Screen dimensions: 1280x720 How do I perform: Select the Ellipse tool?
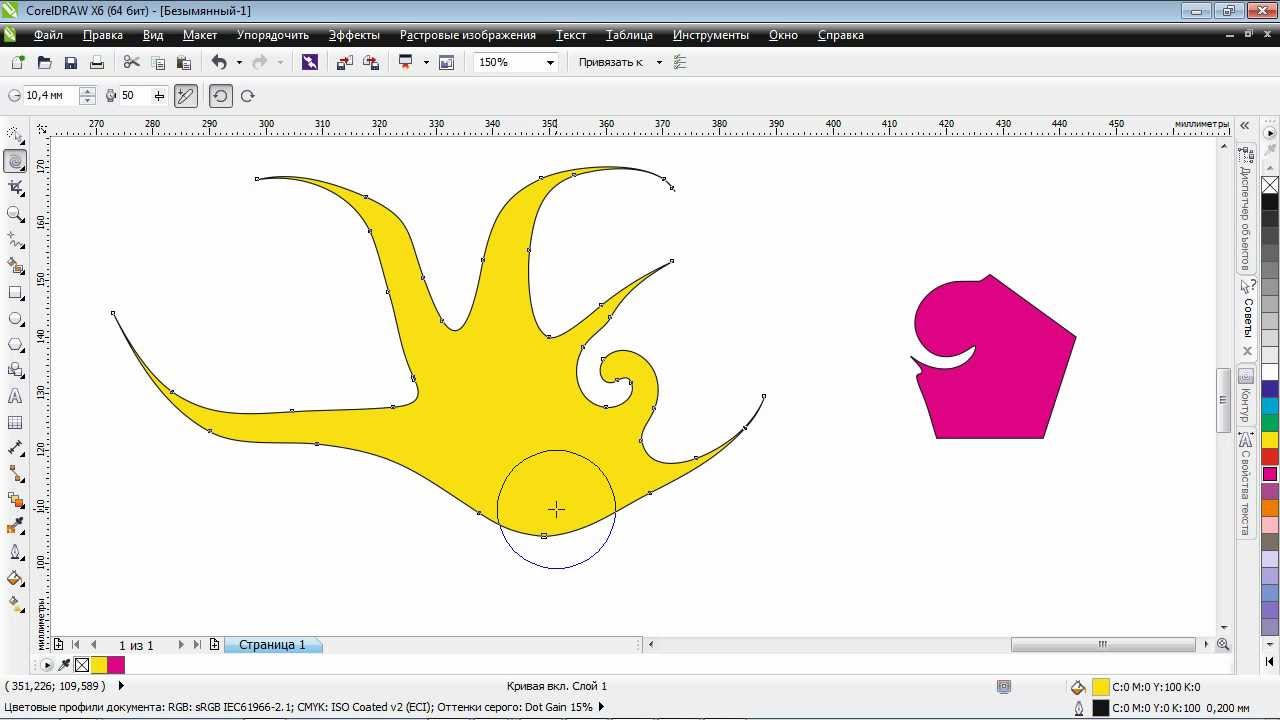point(15,318)
